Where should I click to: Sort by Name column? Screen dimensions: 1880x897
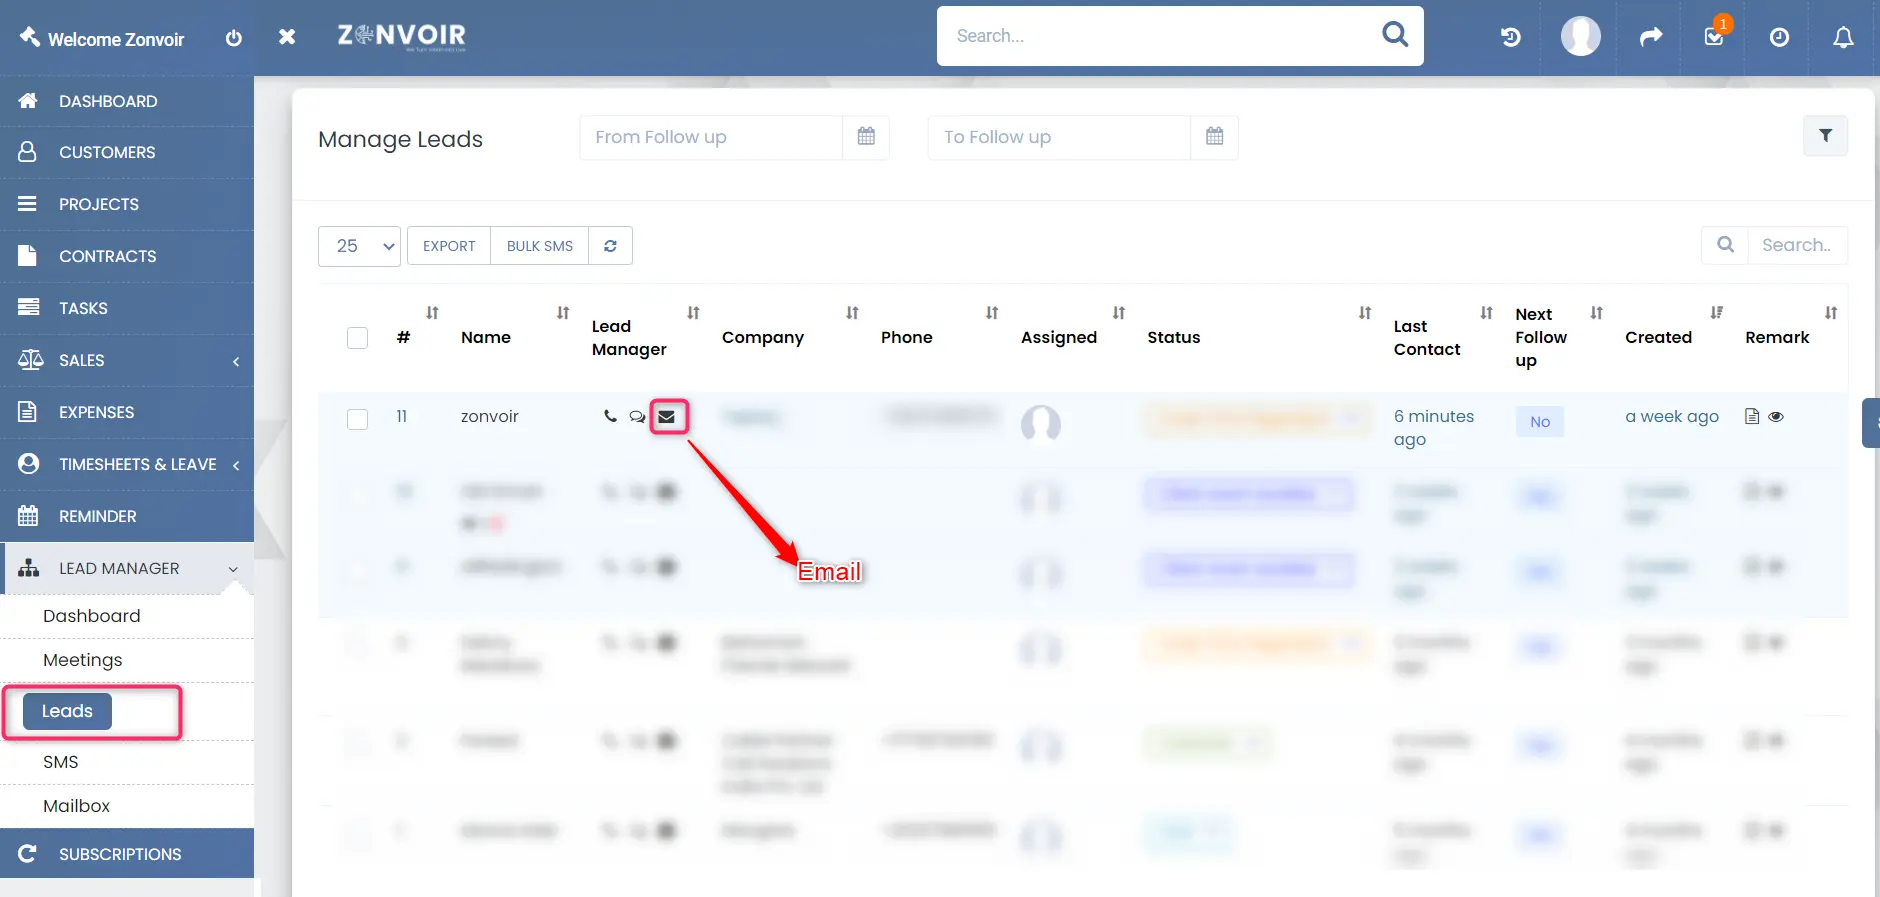pyautogui.click(x=563, y=313)
